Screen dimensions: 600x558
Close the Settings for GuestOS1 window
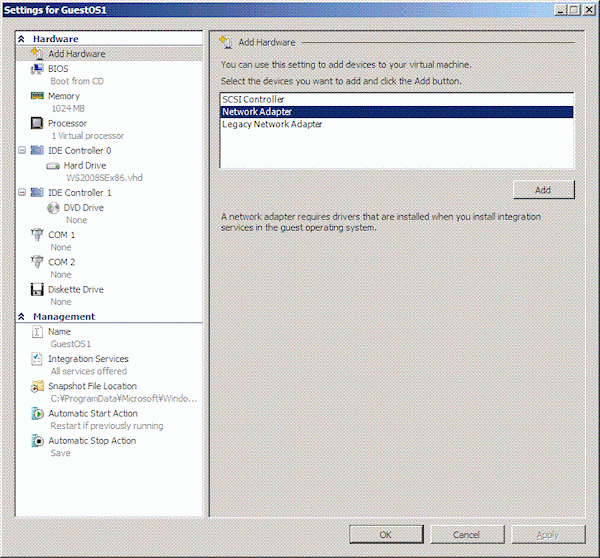589,10
